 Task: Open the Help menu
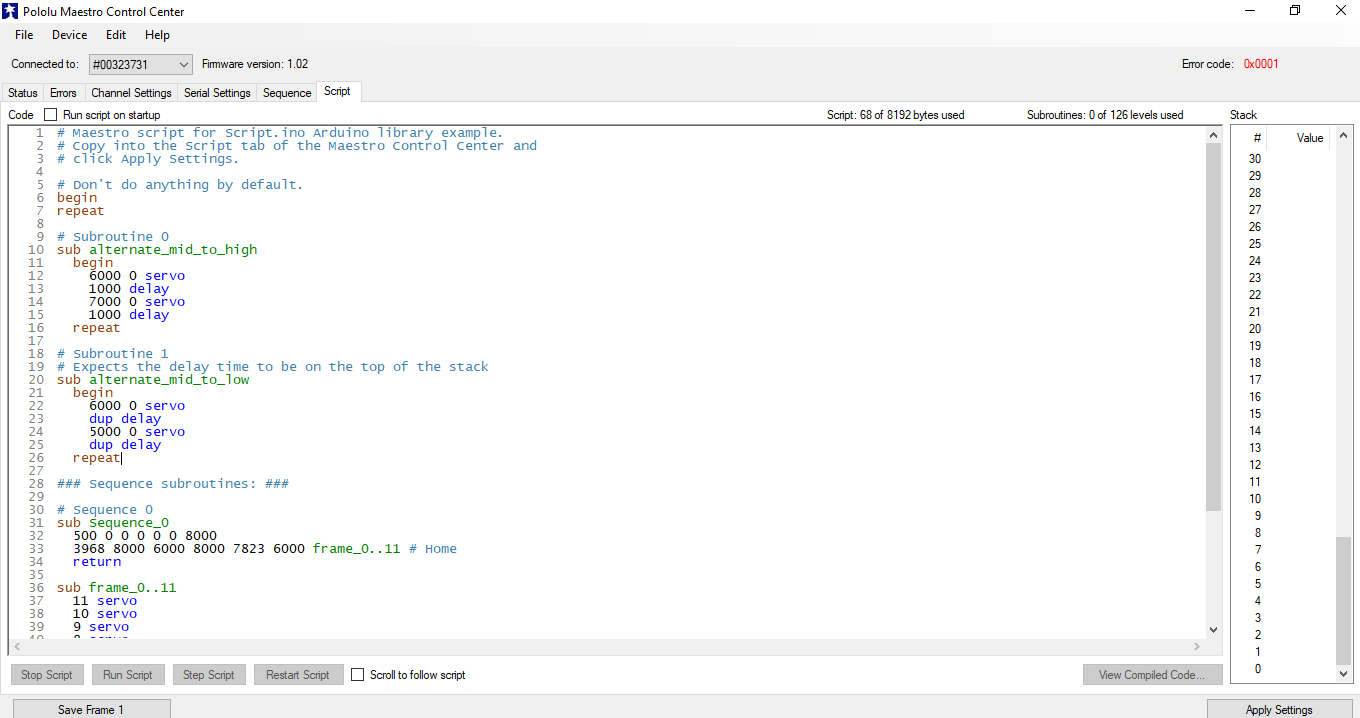[157, 34]
